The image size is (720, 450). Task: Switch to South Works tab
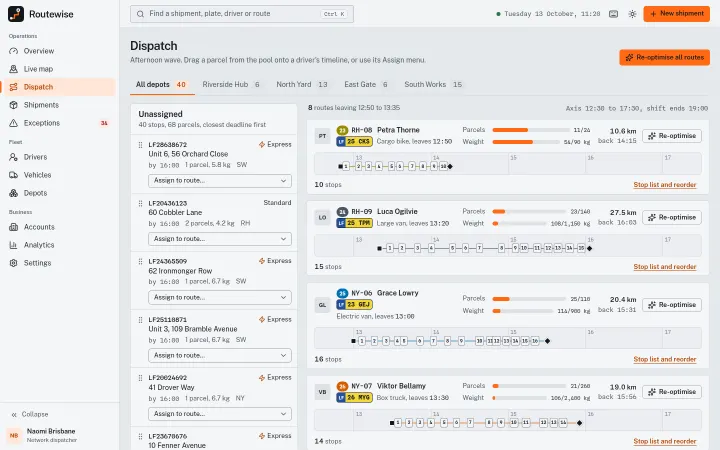pos(433,85)
